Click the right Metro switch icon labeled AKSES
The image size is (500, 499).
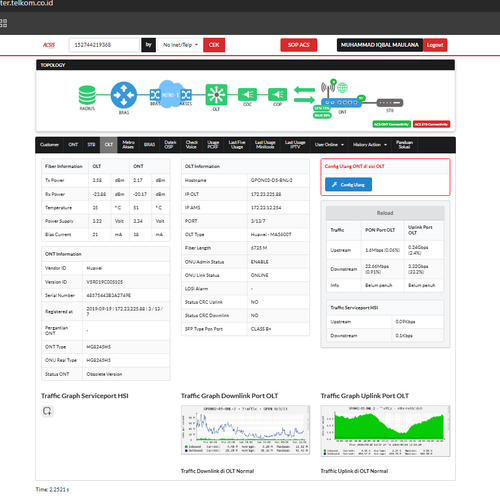click(x=186, y=95)
